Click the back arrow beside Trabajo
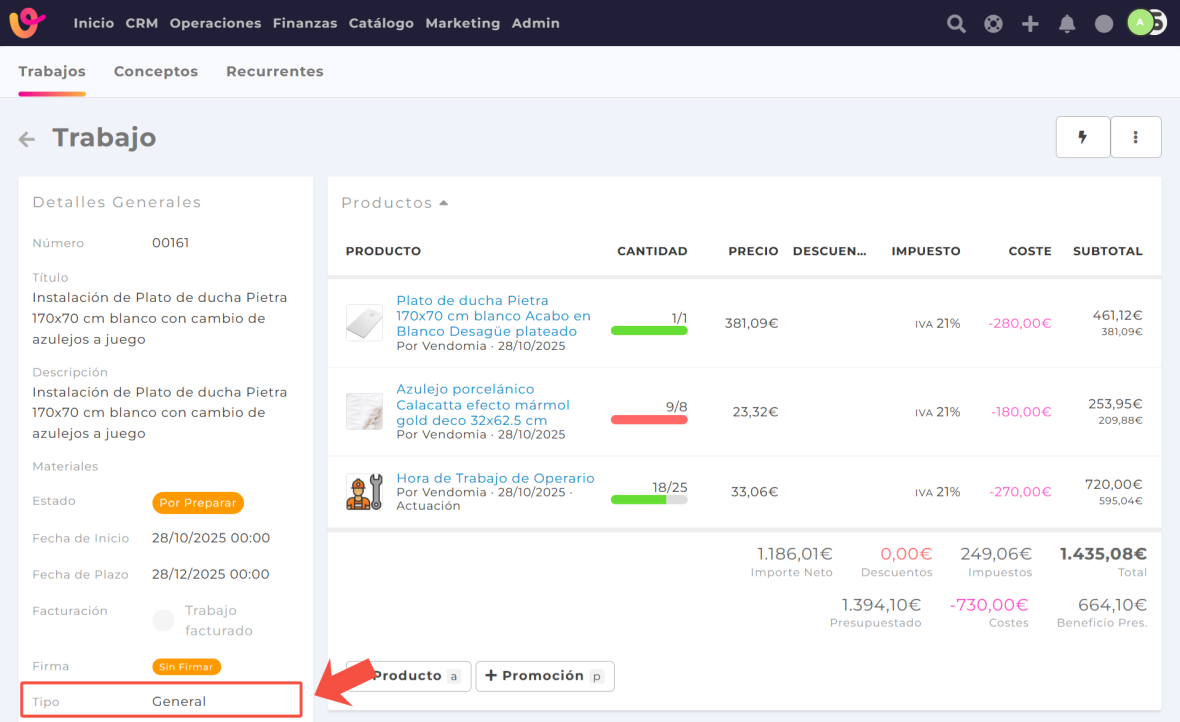The height and width of the screenshot is (722, 1180). pyautogui.click(x=27, y=139)
